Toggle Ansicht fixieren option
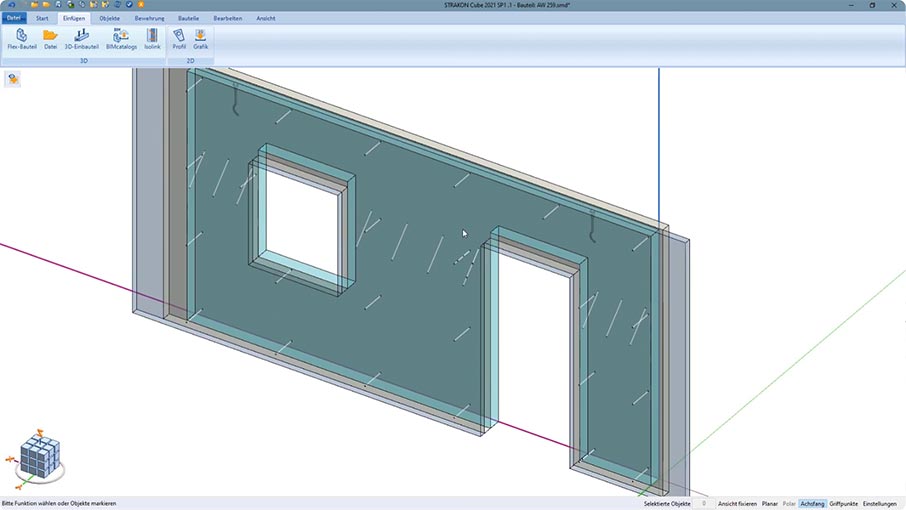 (737, 504)
